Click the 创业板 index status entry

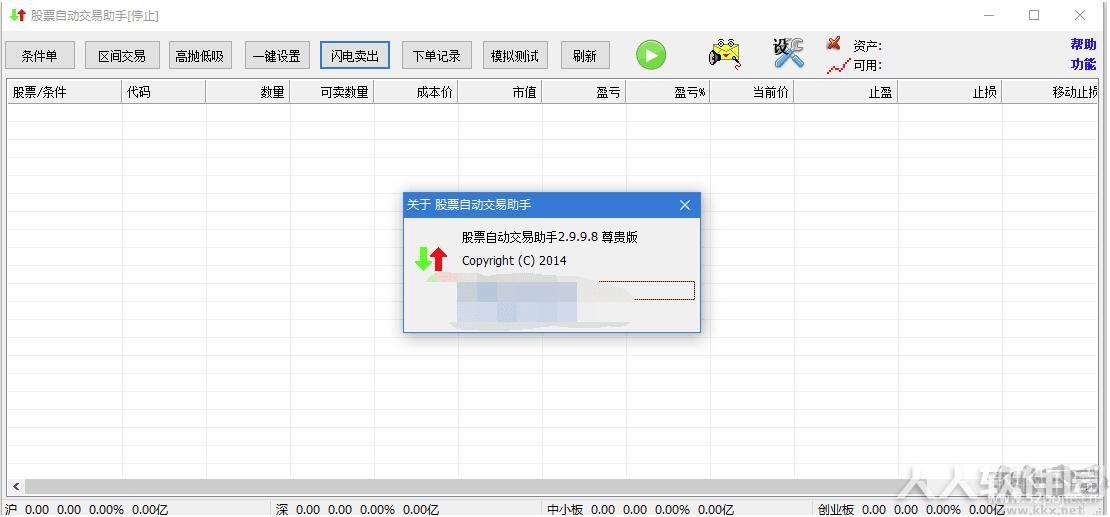912,509
